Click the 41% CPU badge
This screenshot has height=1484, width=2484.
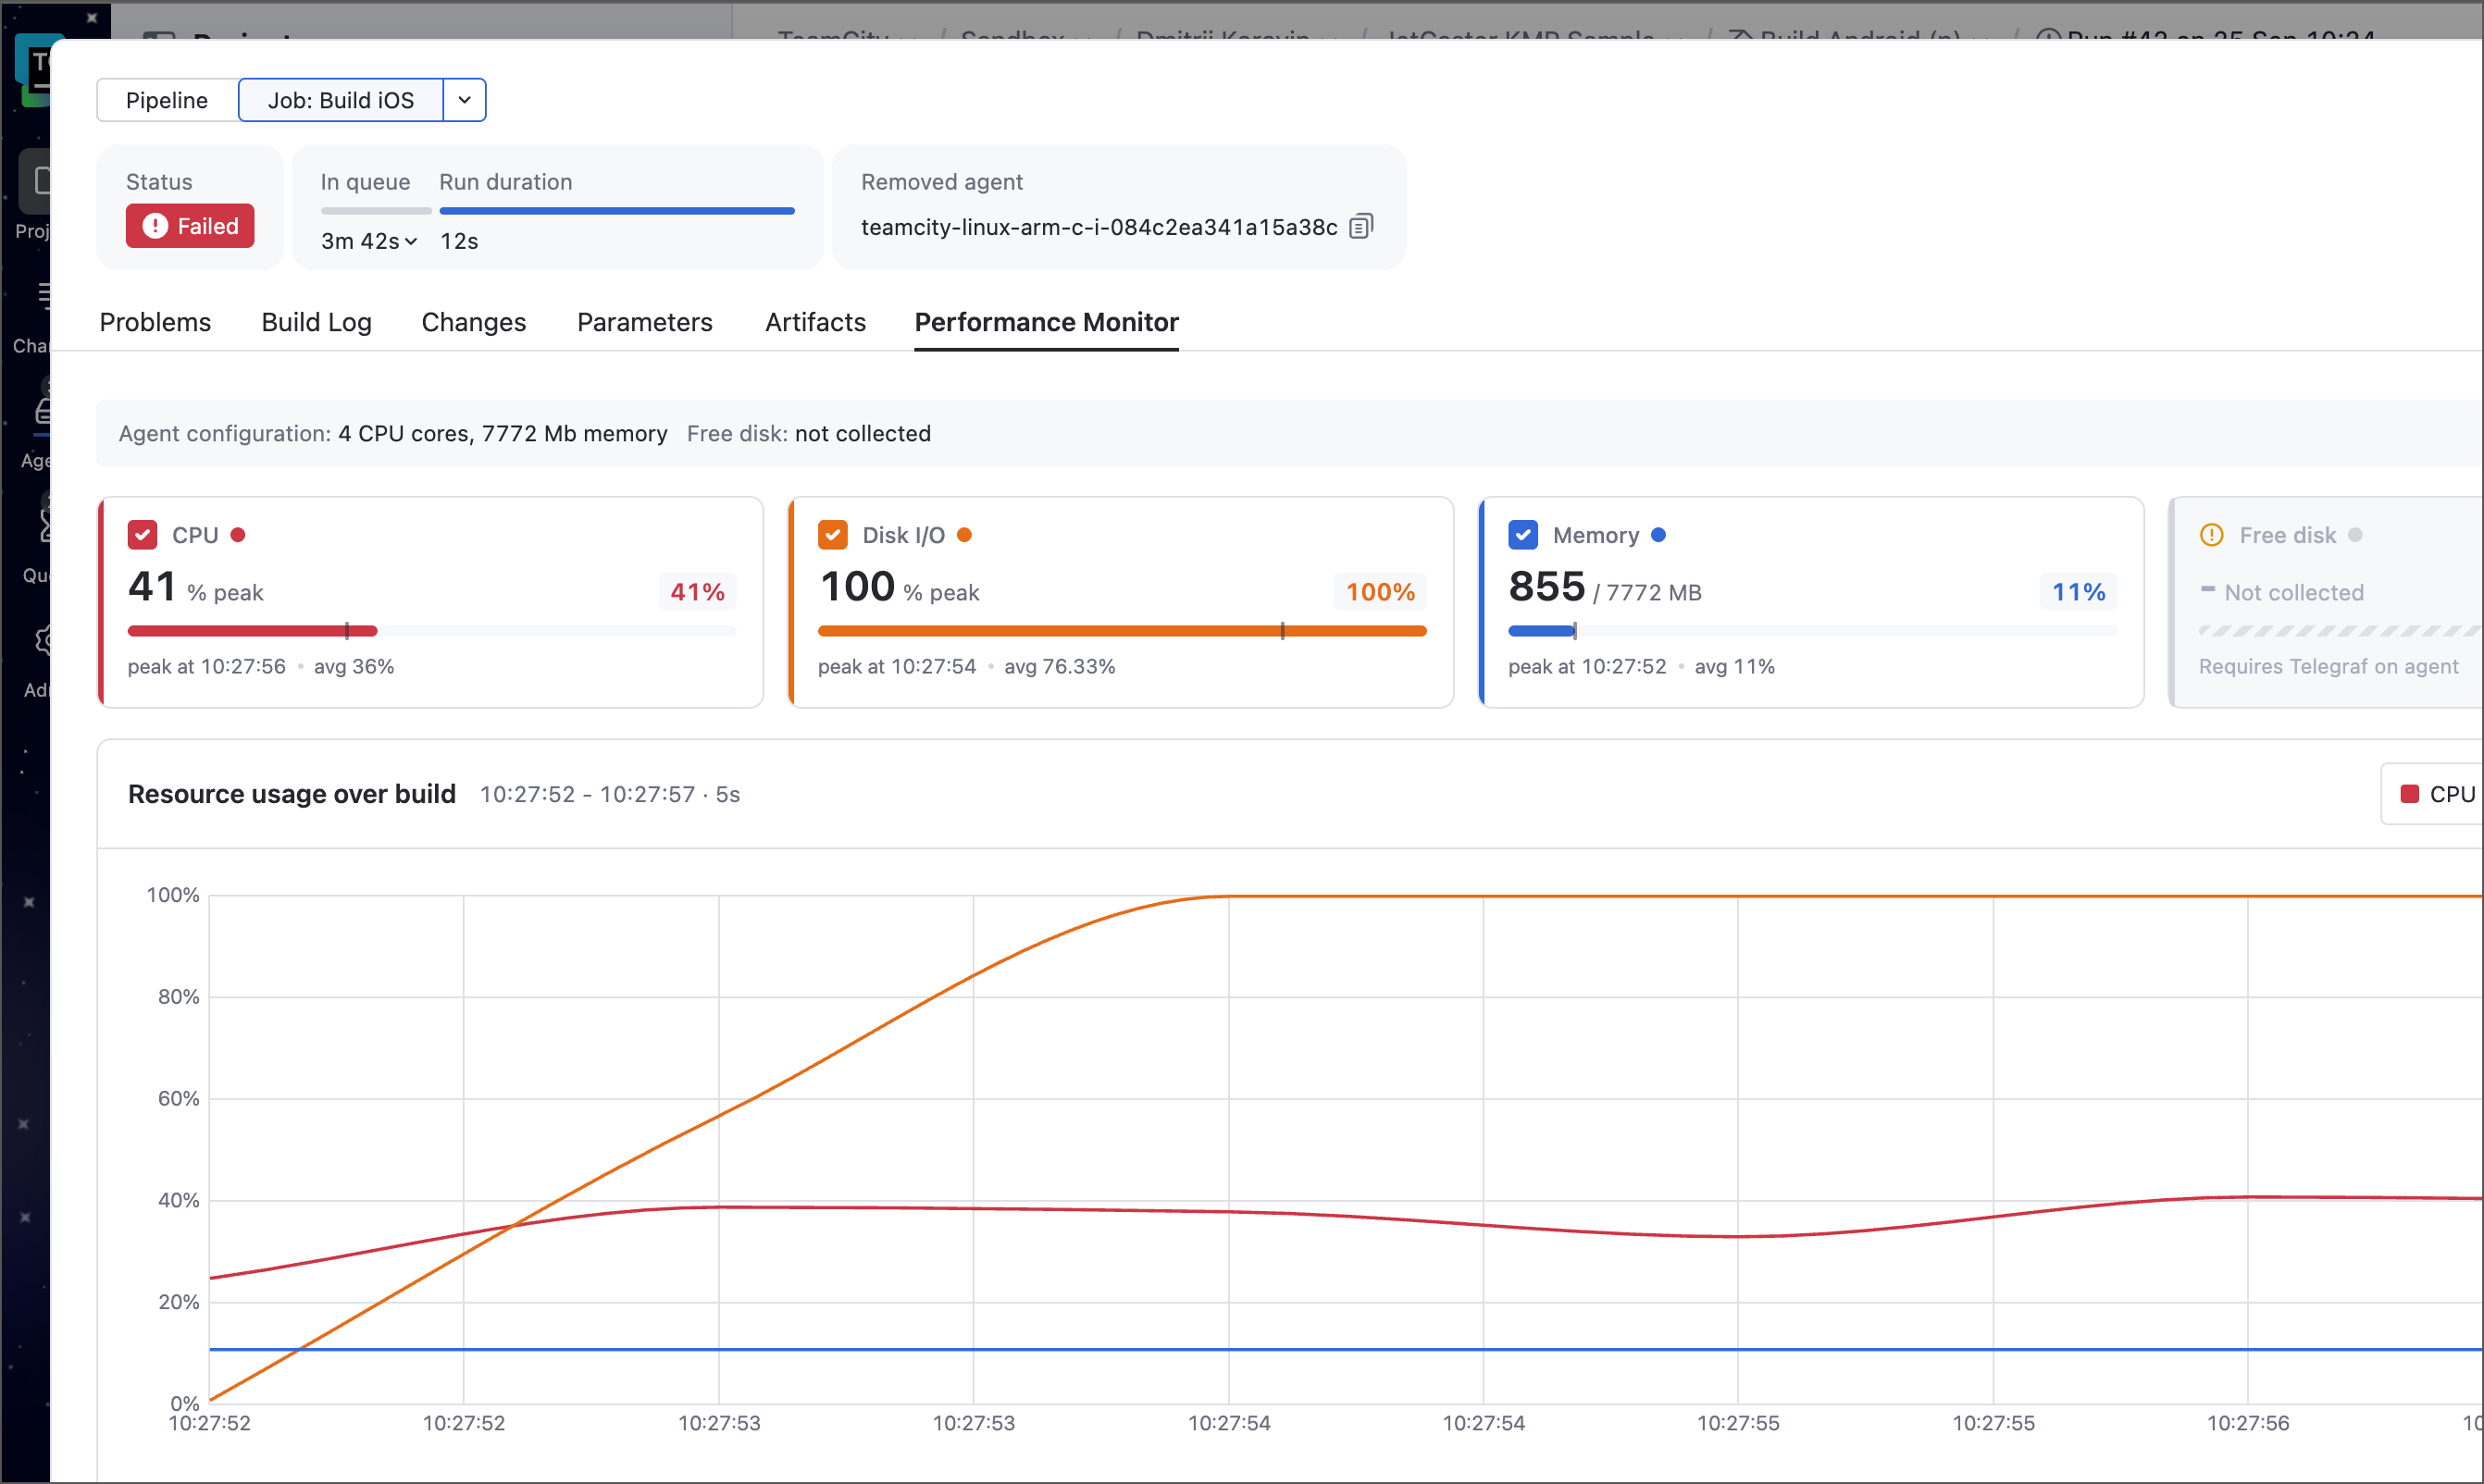coord(697,592)
